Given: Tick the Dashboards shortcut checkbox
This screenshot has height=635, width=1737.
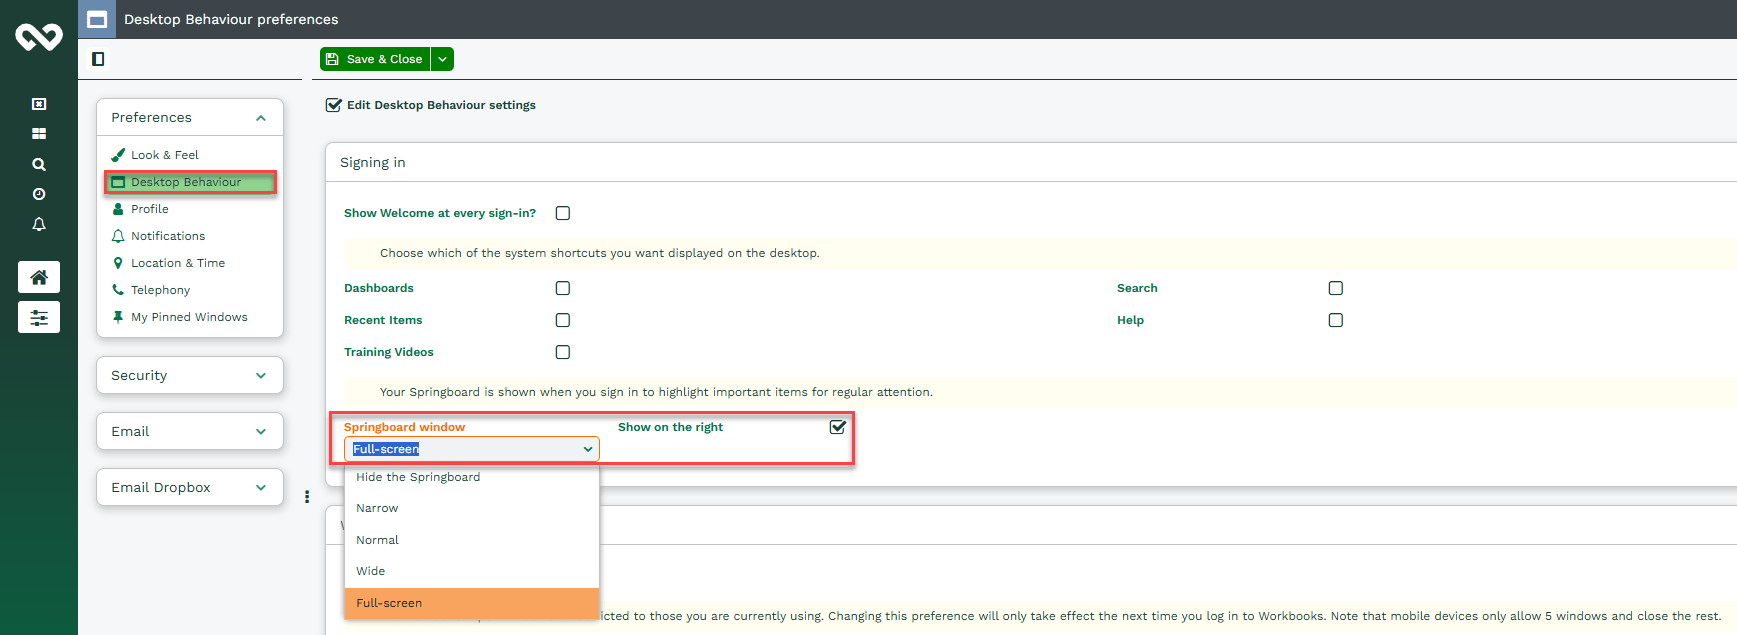Looking at the screenshot, I should [x=563, y=288].
